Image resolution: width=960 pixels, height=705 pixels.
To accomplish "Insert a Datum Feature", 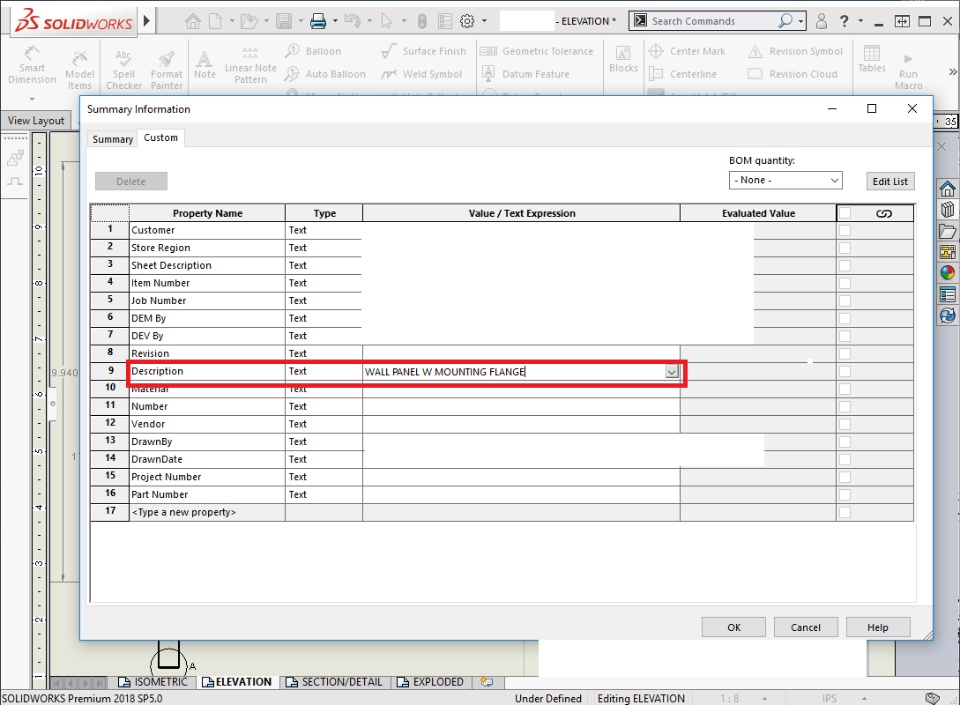I will (x=525, y=74).
